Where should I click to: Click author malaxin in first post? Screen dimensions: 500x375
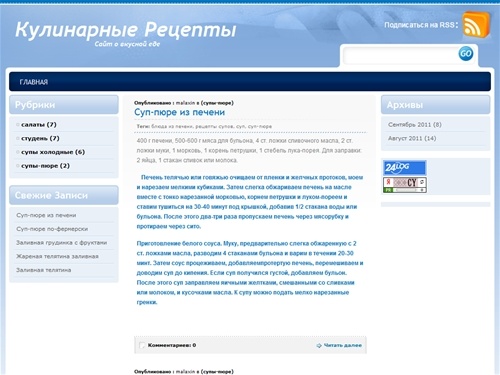[x=185, y=103]
